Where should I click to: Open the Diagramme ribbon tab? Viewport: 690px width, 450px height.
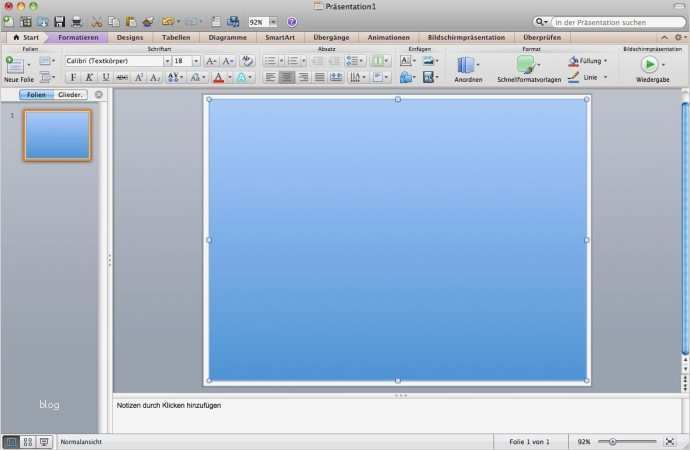[228, 37]
